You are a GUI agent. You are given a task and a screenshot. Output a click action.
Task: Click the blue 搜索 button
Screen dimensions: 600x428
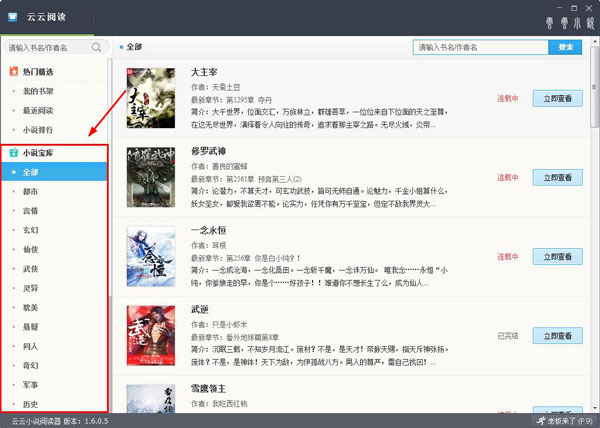(x=565, y=47)
